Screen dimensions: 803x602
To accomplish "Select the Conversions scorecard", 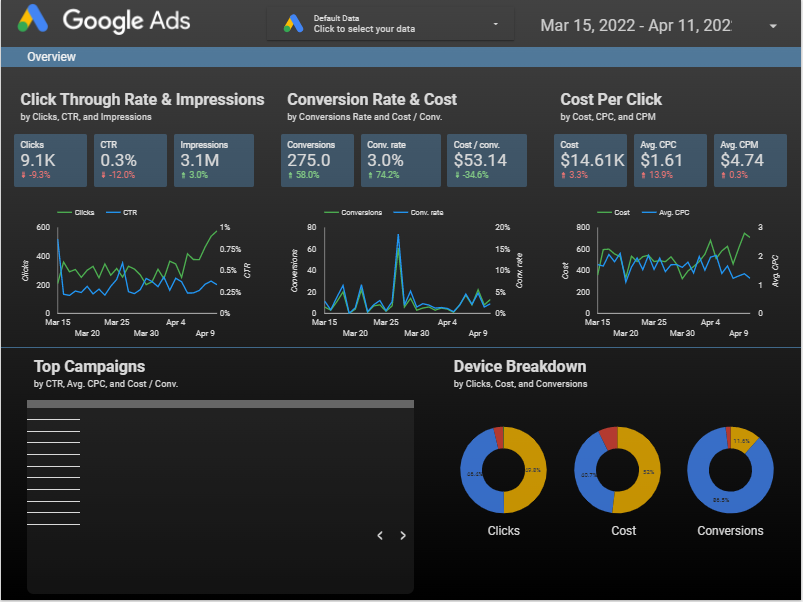I will pyautogui.click(x=317, y=160).
